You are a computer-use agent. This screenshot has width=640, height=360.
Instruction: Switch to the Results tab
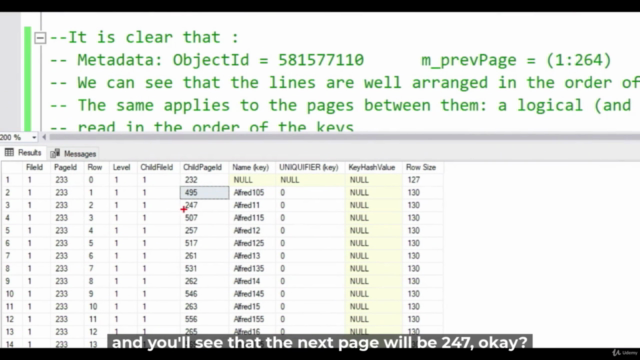pos(23,153)
